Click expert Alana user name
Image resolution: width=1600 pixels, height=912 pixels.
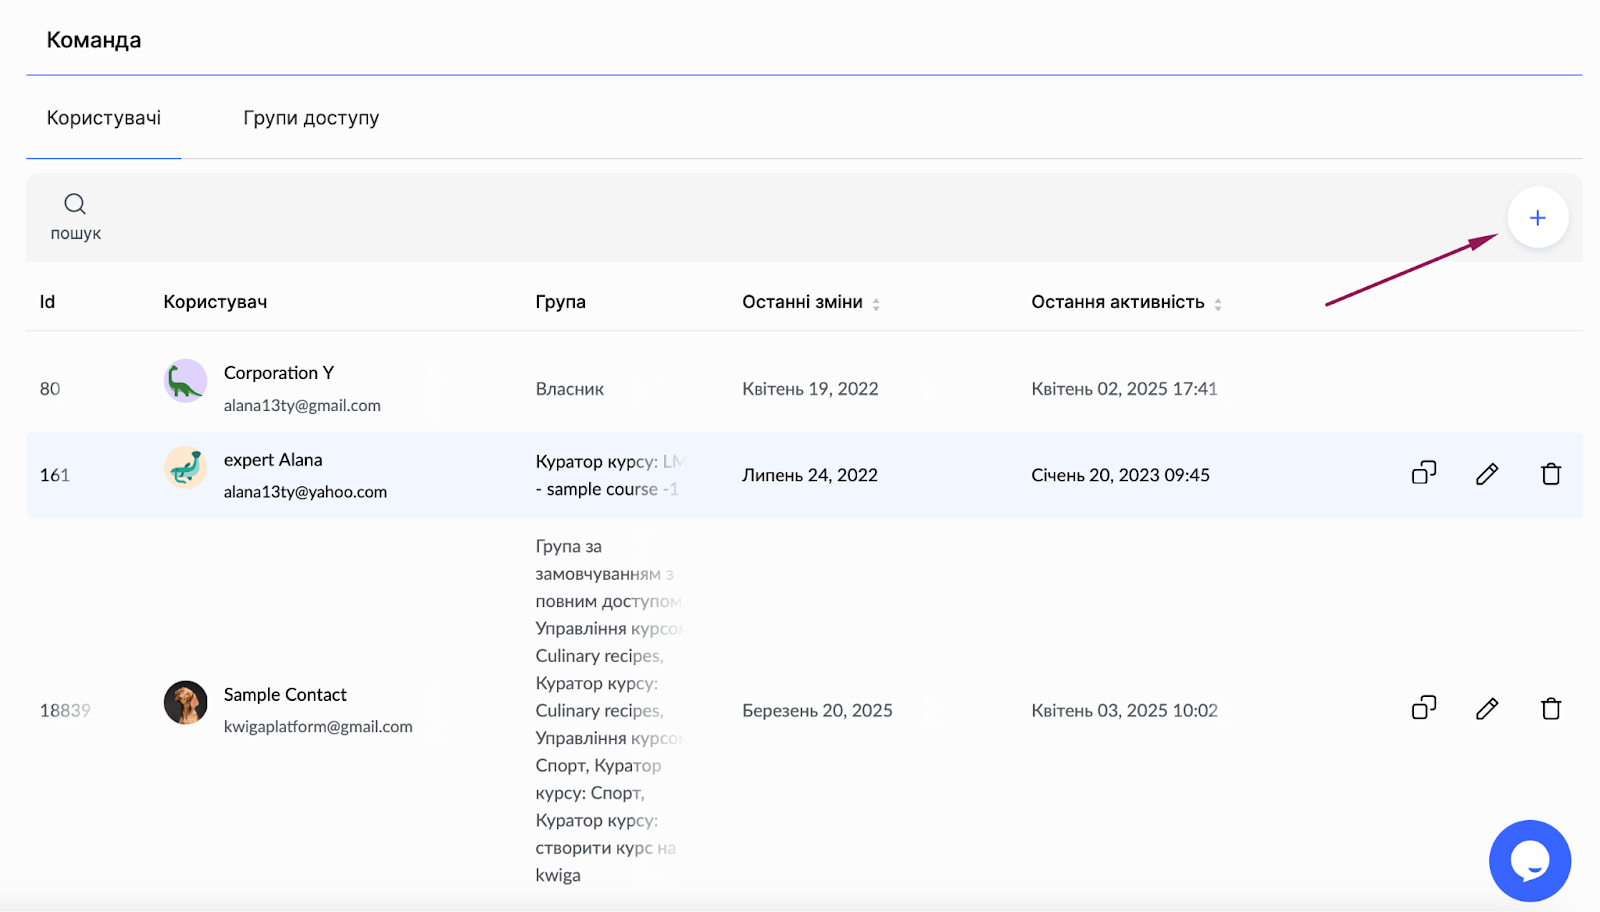273,460
